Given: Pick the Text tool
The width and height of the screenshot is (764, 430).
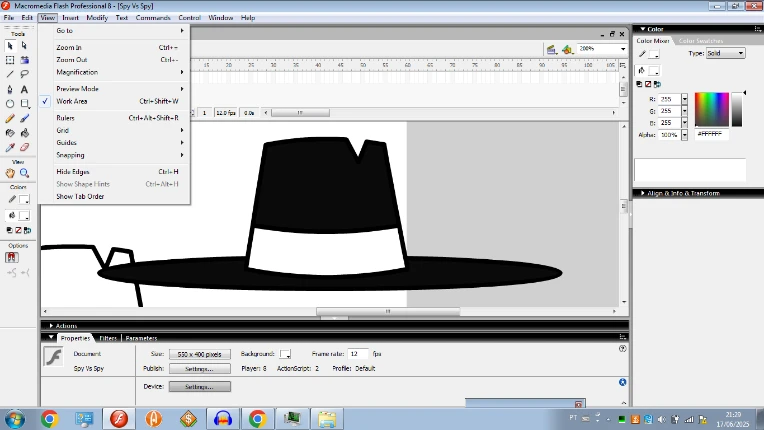Looking at the screenshot, I should pos(24,89).
